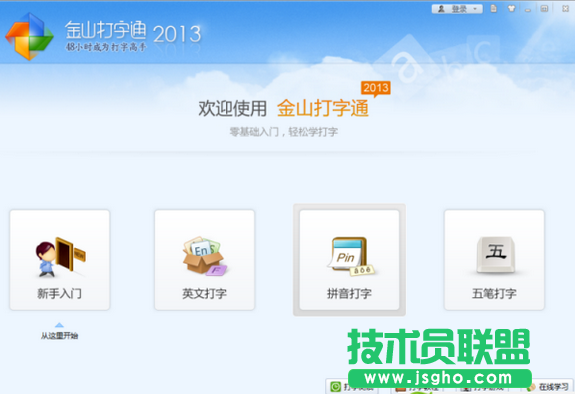Close the 金山打字通 window
The image size is (575, 394).
coord(565,8)
